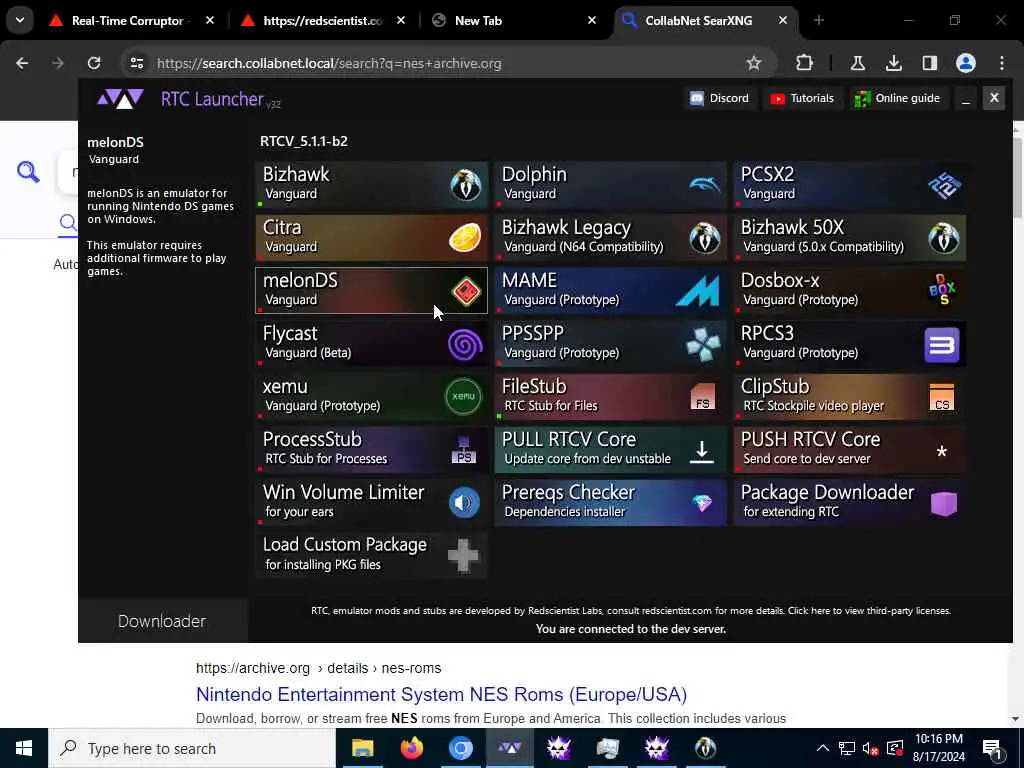Open the browser extensions puzzle icon
Image resolution: width=1024 pixels, height=768 pixels.
(x=805, y=63)
